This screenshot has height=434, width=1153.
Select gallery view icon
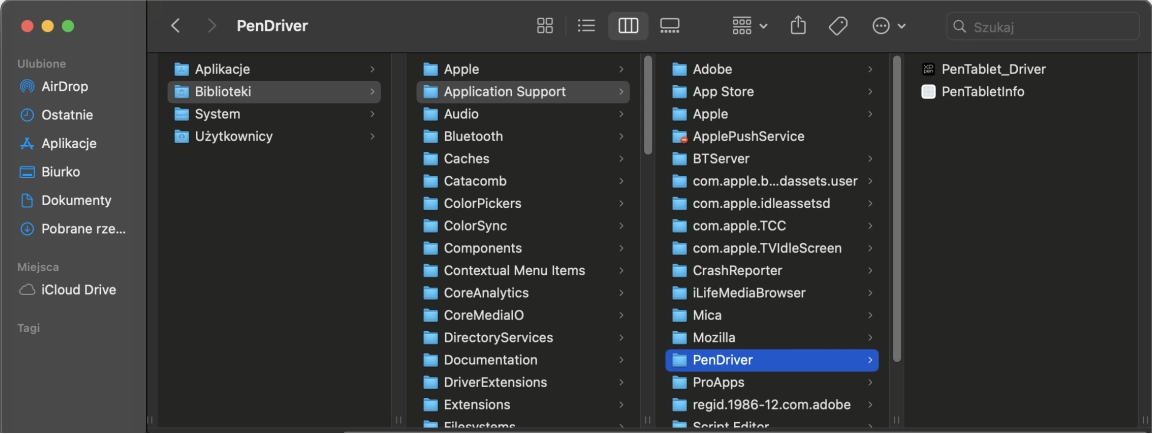[x=670, y=26]
